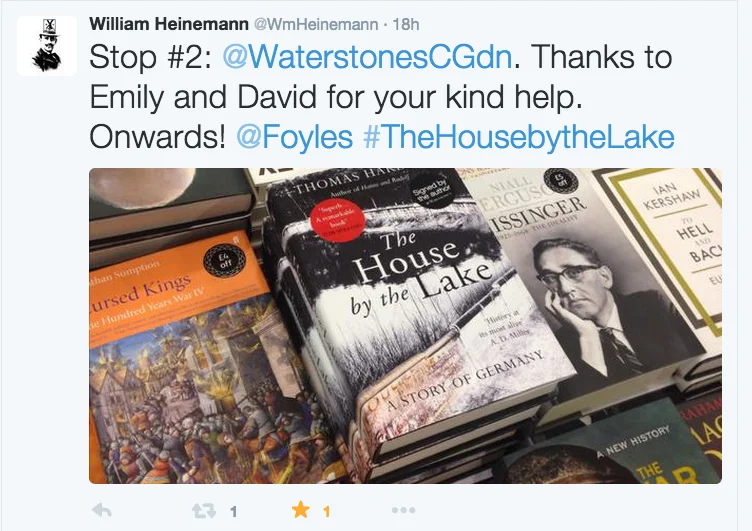The image size is (752, 531).
Task: Click the red review sticker on book
Action: [x=337, y=220]
